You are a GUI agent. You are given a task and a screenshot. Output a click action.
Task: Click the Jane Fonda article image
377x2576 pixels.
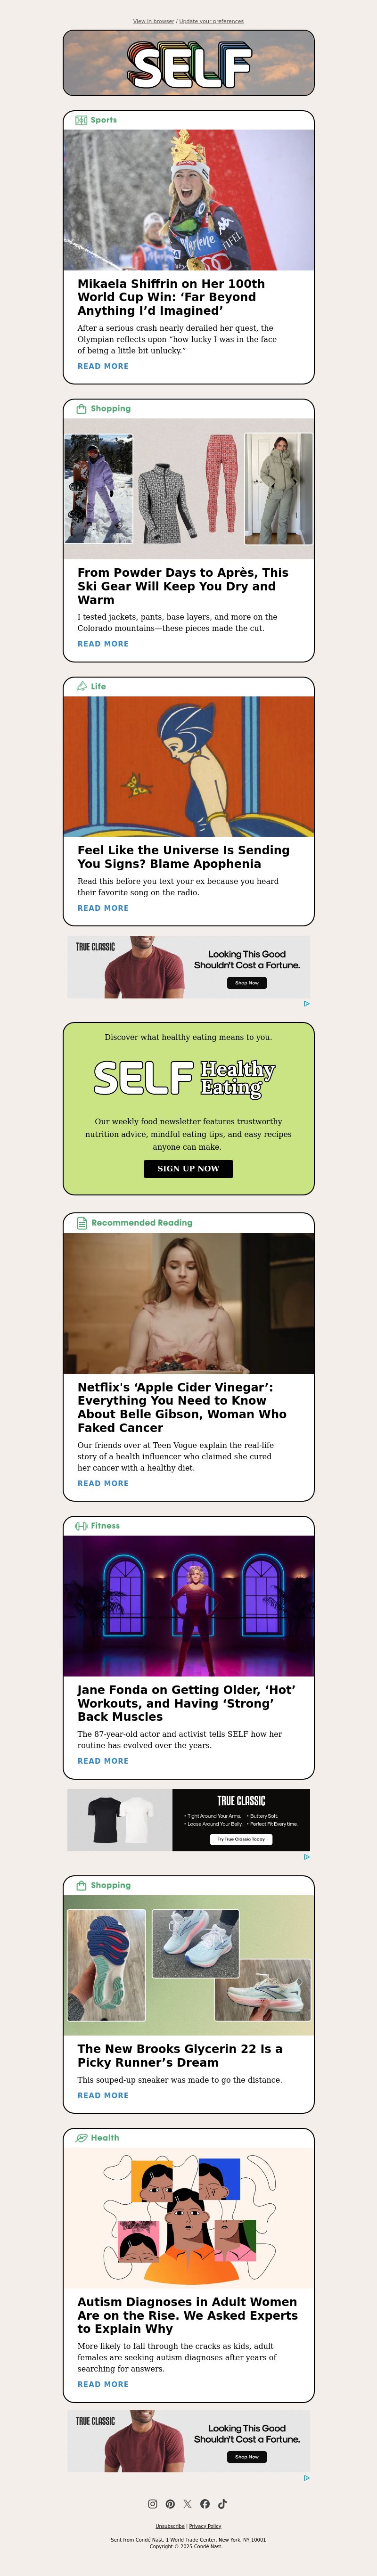[188, 1606]
